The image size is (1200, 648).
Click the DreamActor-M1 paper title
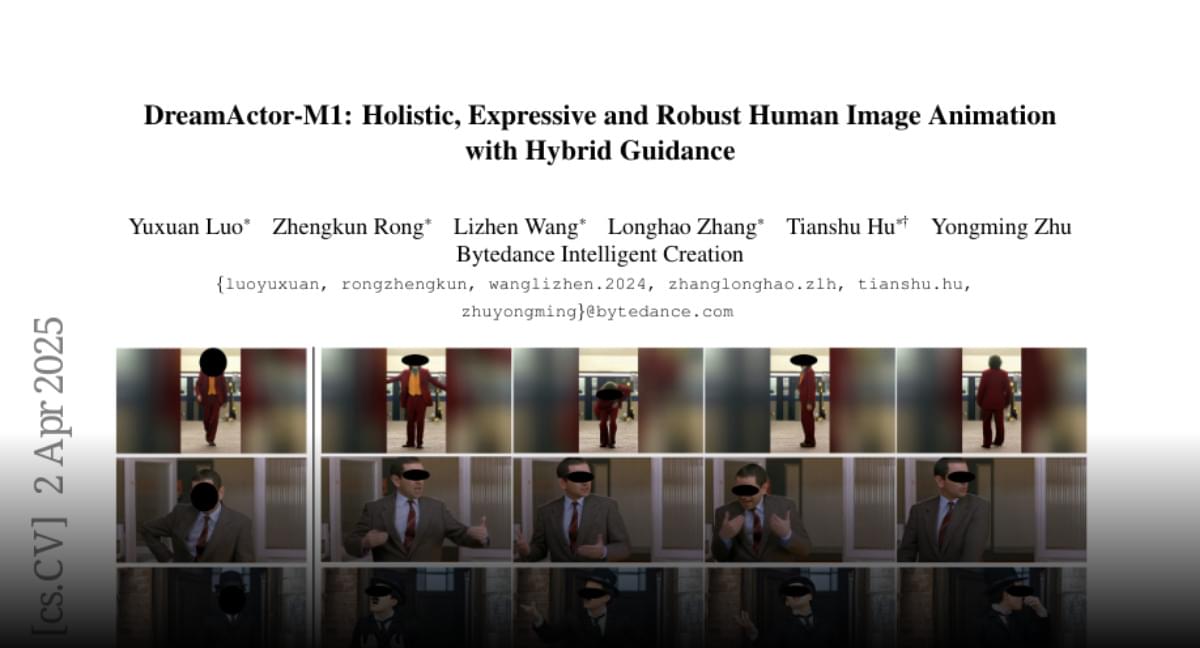tap(600, 133)
